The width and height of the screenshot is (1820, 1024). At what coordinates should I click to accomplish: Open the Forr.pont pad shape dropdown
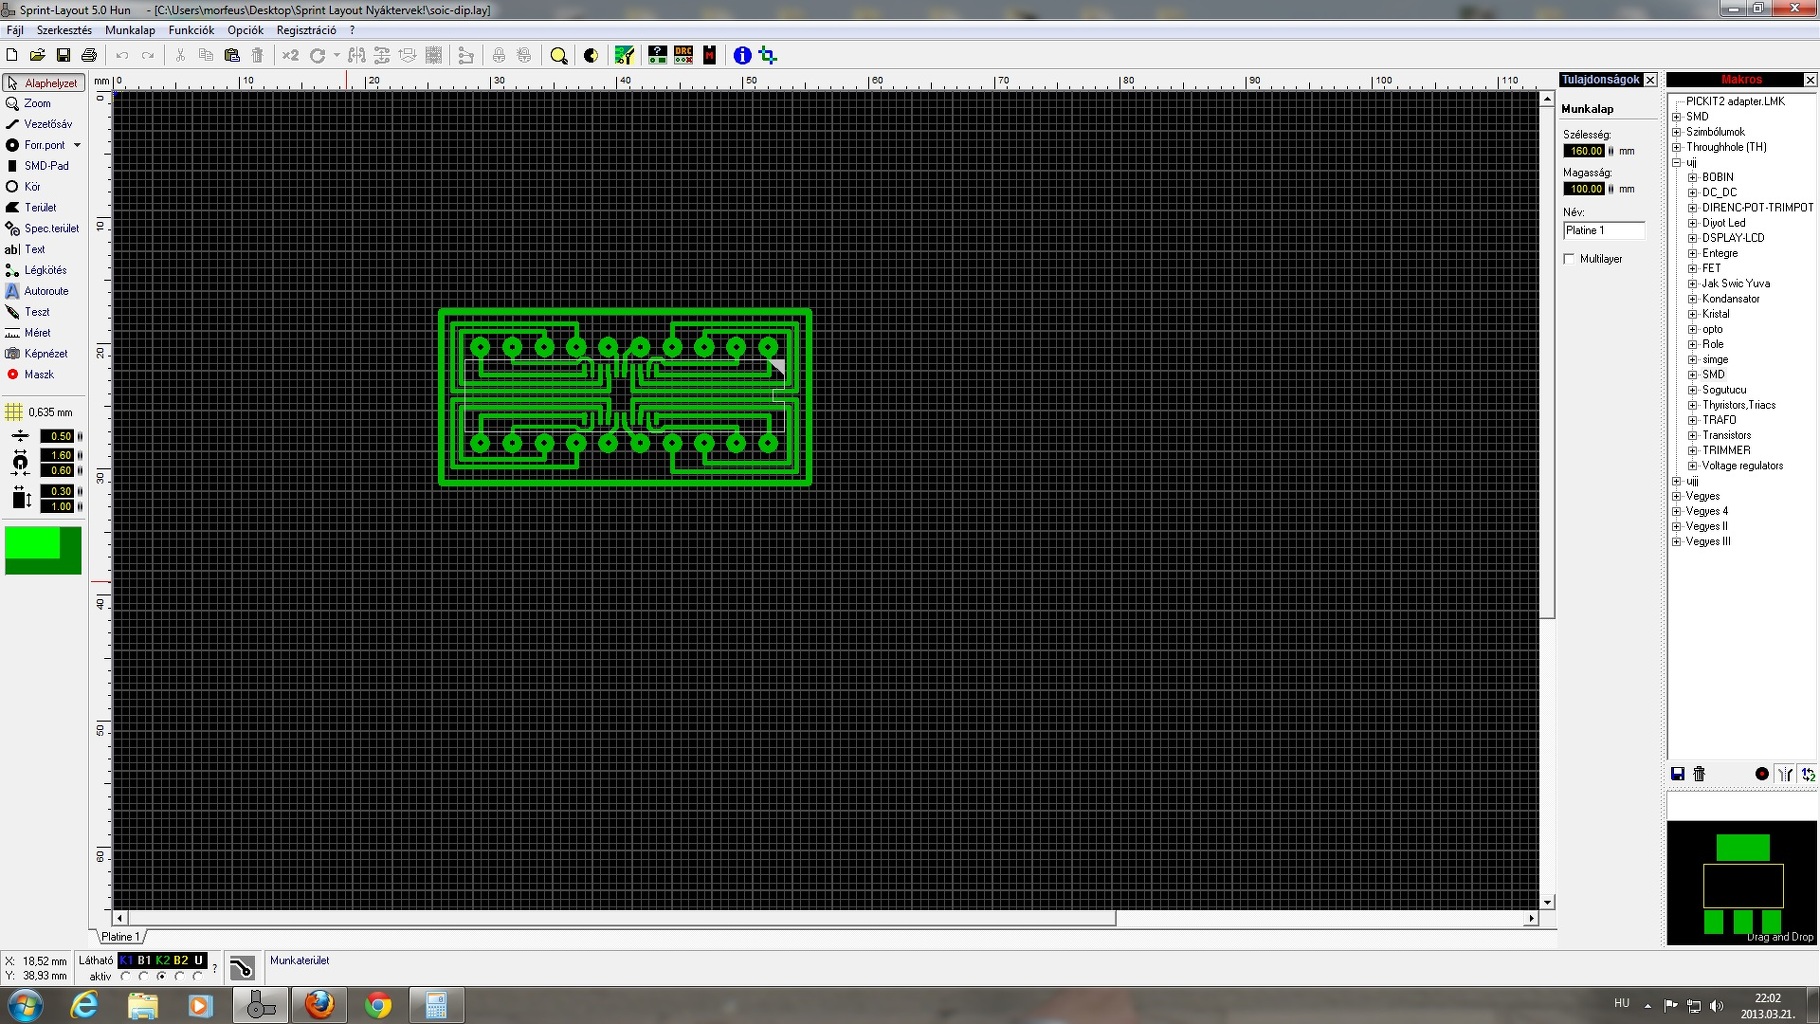click(77, 145)
